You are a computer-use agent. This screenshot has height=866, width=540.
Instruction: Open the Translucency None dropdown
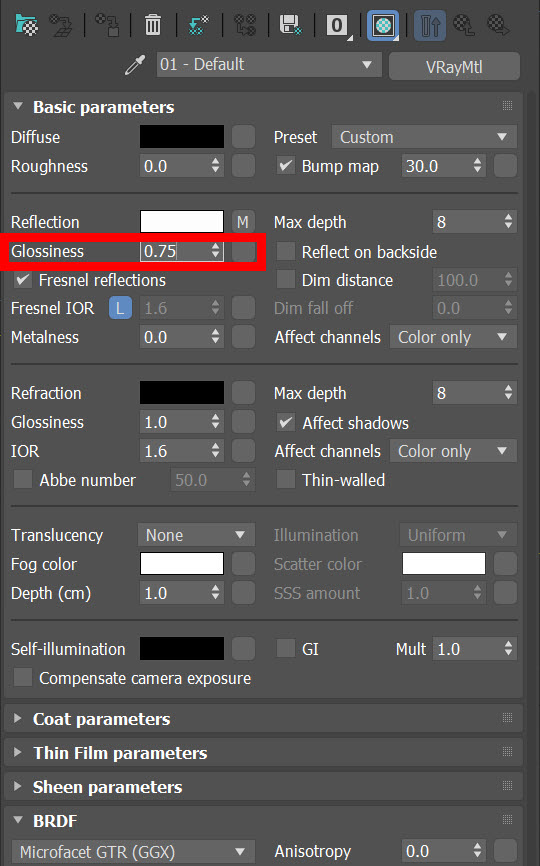(x=197, y=535)
